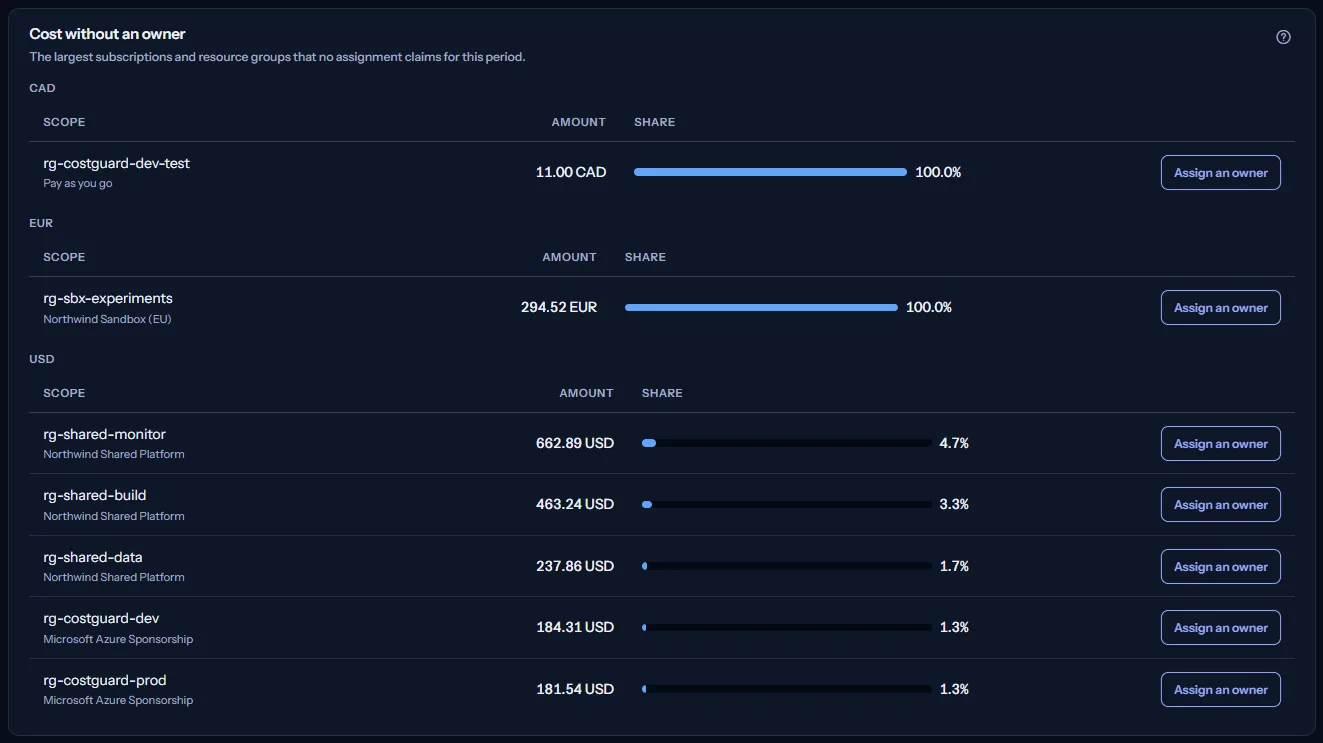Click the rg-shared-build share progress bar
The width and height of the screenshot is (1323, 743).
point(787,505)
